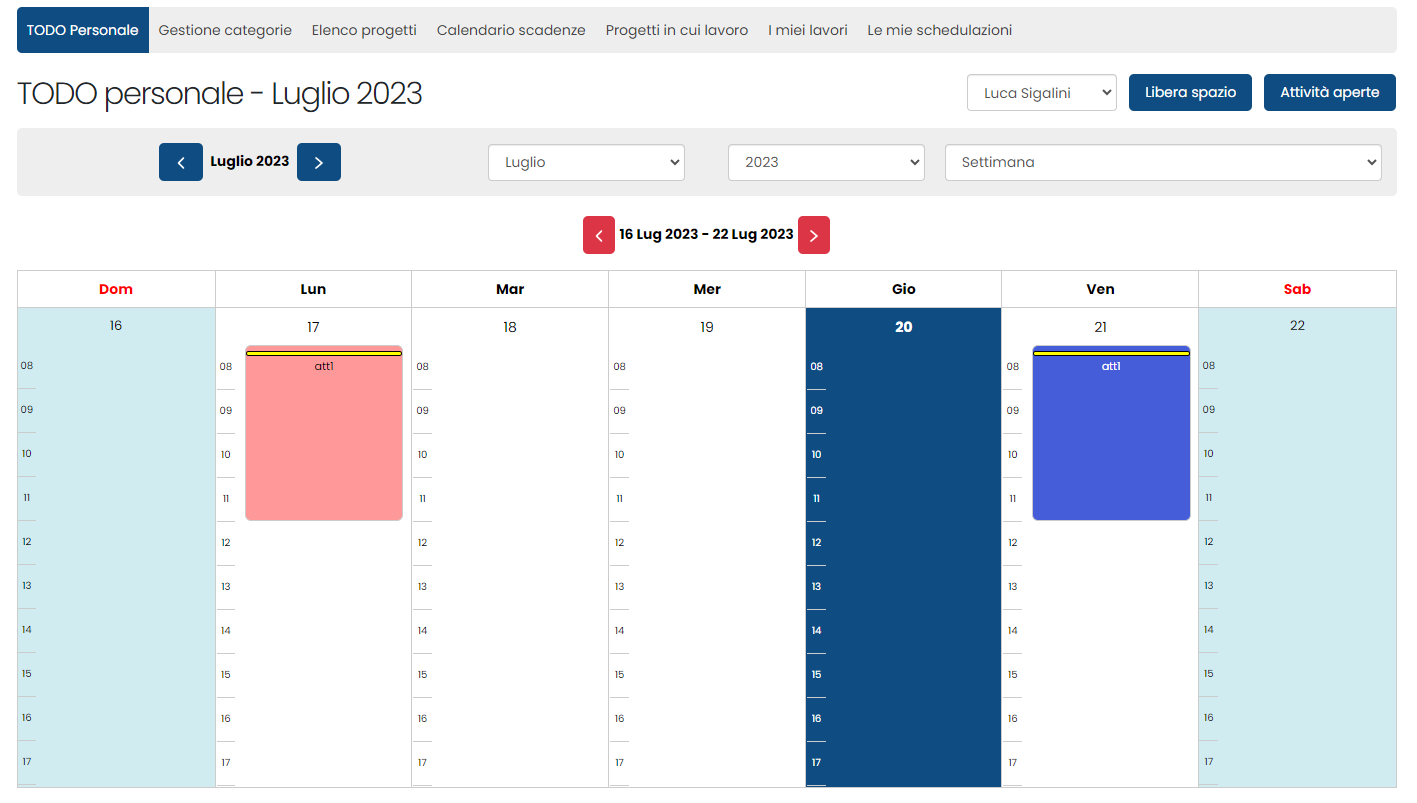Open the blue att1 event on Friday 21
Image resolution: width=1417 pixels, height=803 pixels.
pos(1111,440)
